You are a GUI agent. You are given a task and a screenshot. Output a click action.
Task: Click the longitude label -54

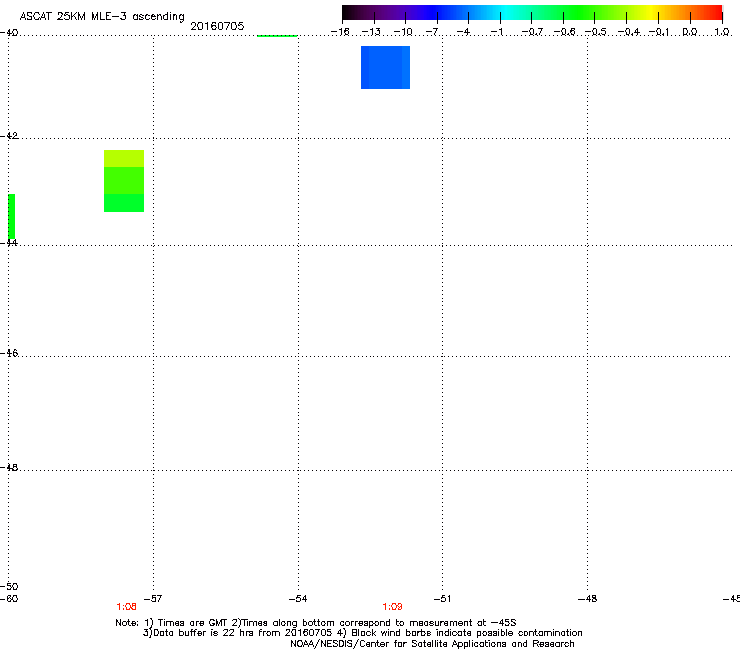298,599
